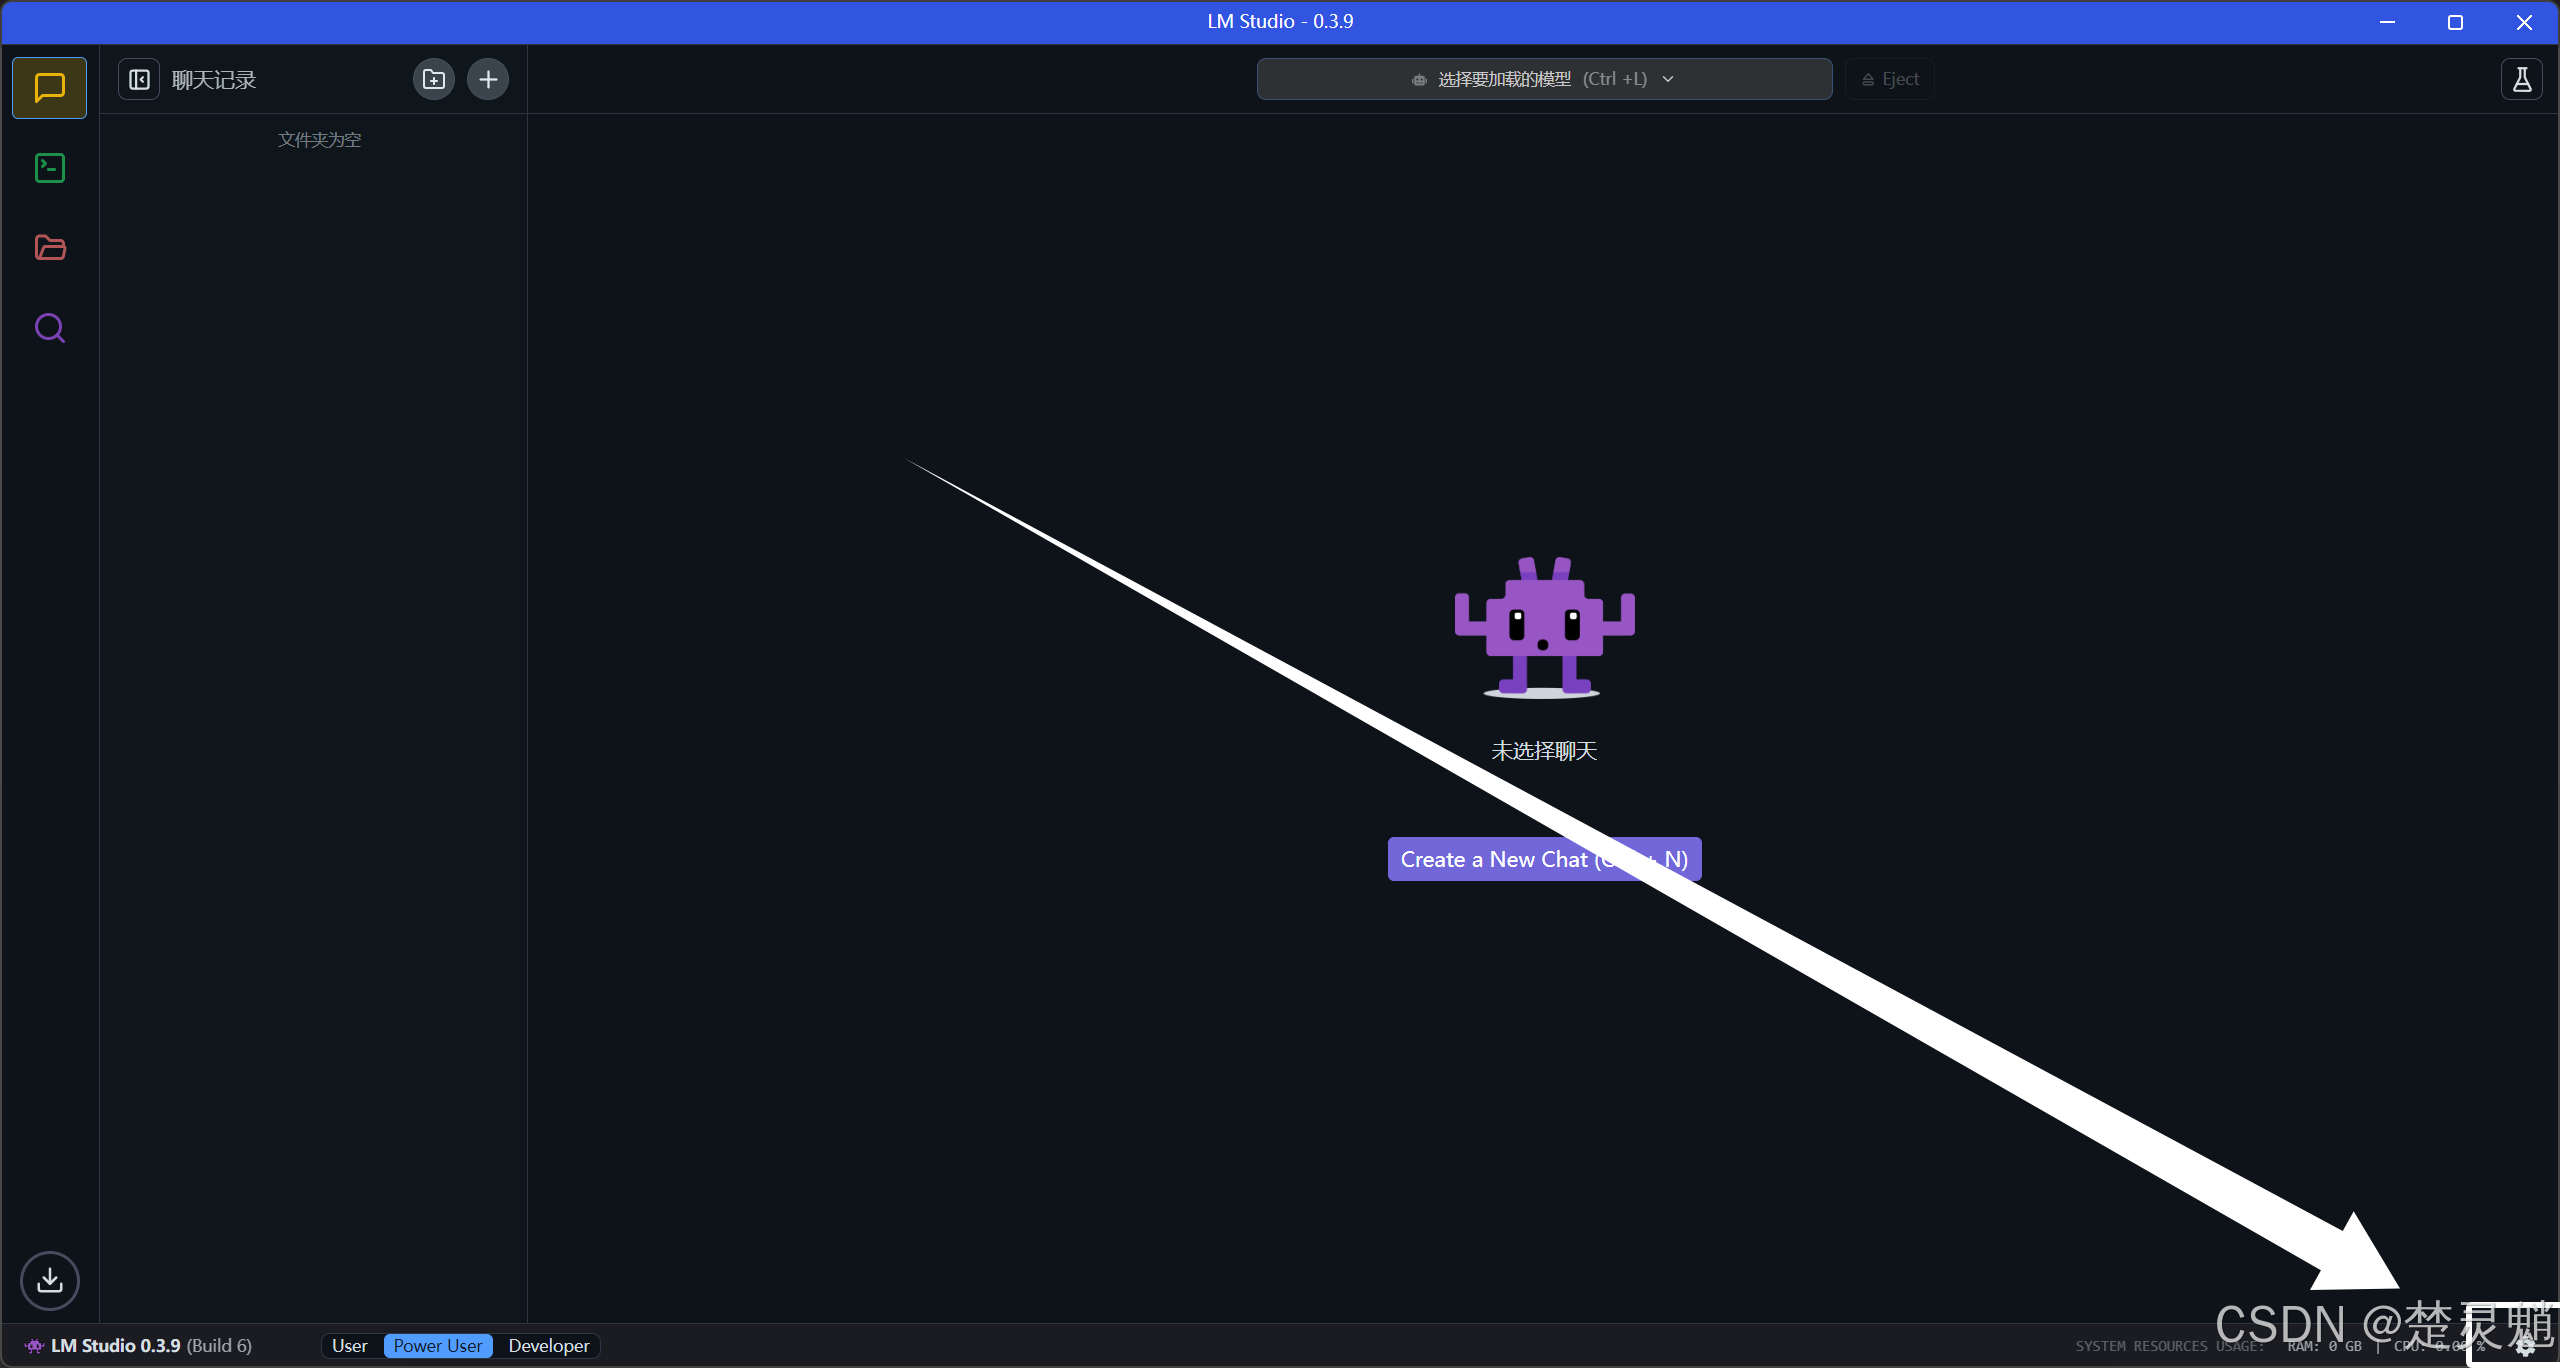The height and width of the screenshot is (1368, 2560).
Task: Select Power User mode
Action: (x=437, y=1346)
